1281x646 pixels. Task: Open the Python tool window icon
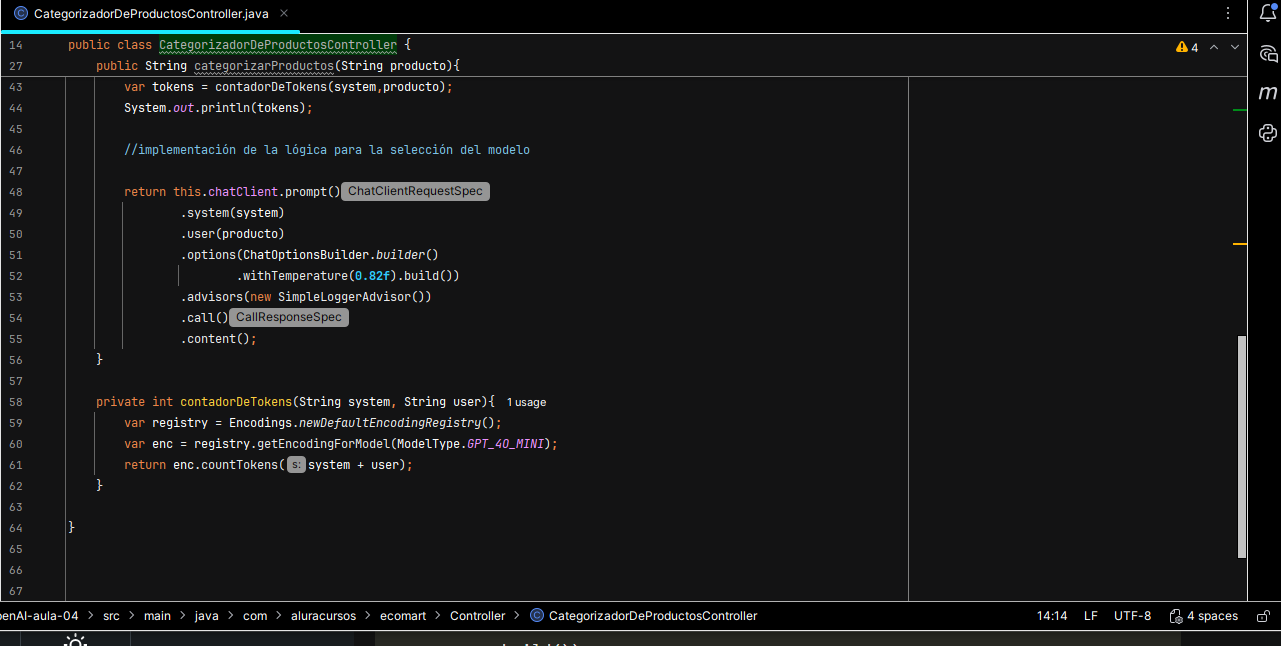[1268, 133]
